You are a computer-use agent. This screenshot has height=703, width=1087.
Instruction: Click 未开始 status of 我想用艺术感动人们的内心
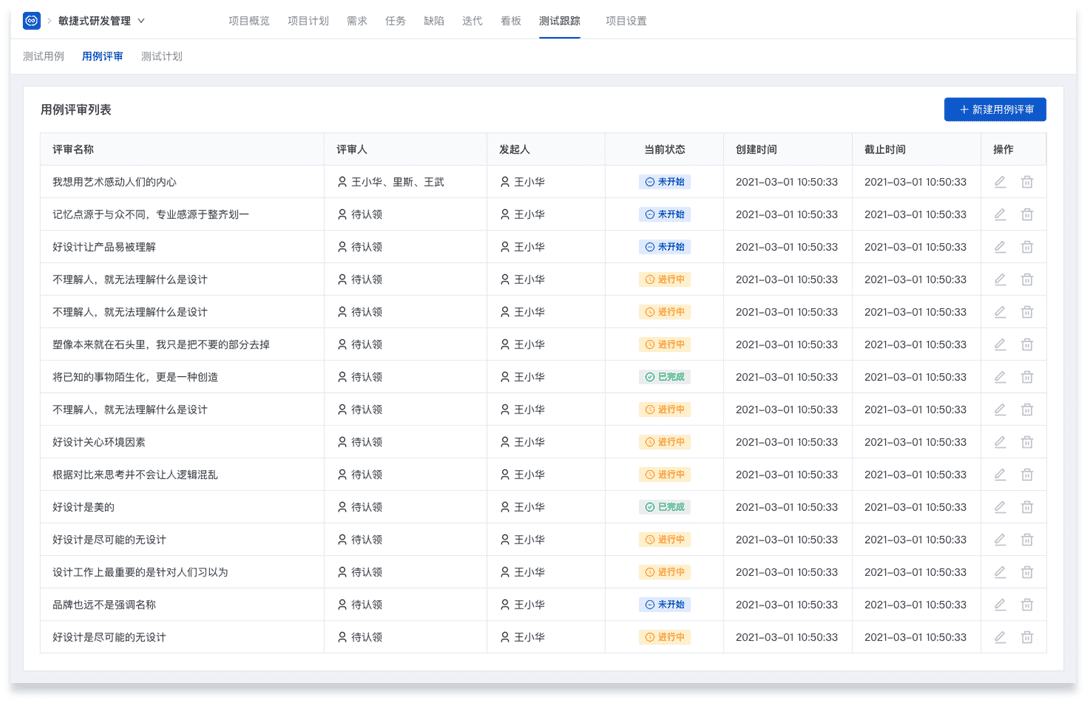664,182
